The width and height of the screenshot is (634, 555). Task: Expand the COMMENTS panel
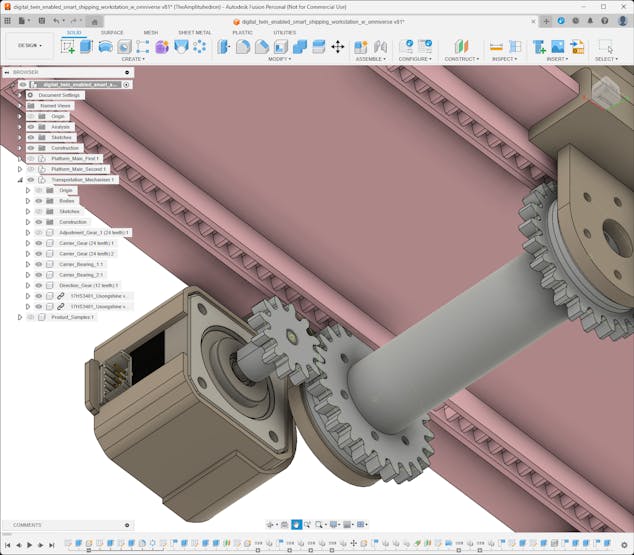[x=127, y=525]
